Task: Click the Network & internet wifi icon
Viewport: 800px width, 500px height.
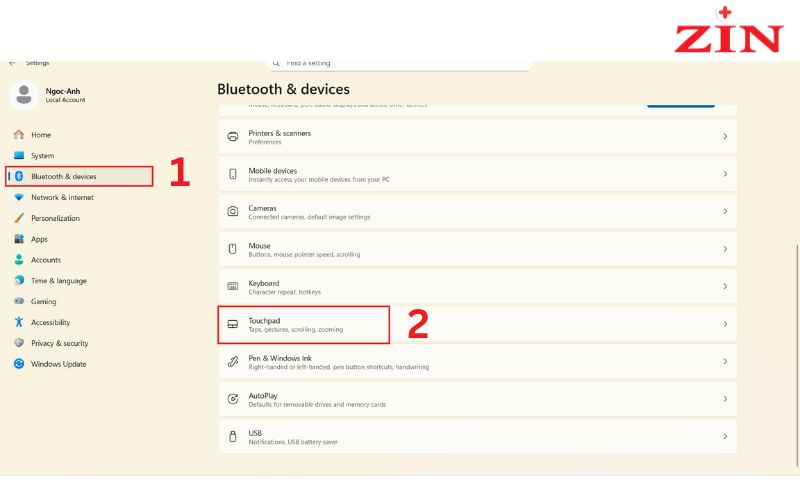Action: 19,197
